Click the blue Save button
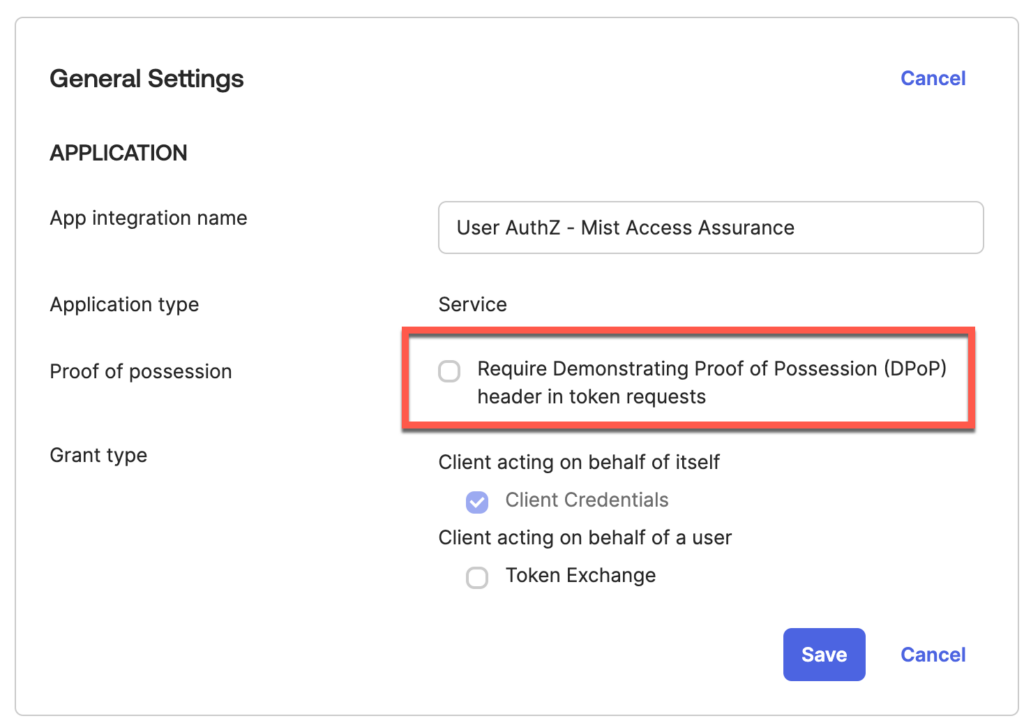The height and width of the screenshot is (723, 1024). [824, 654]
